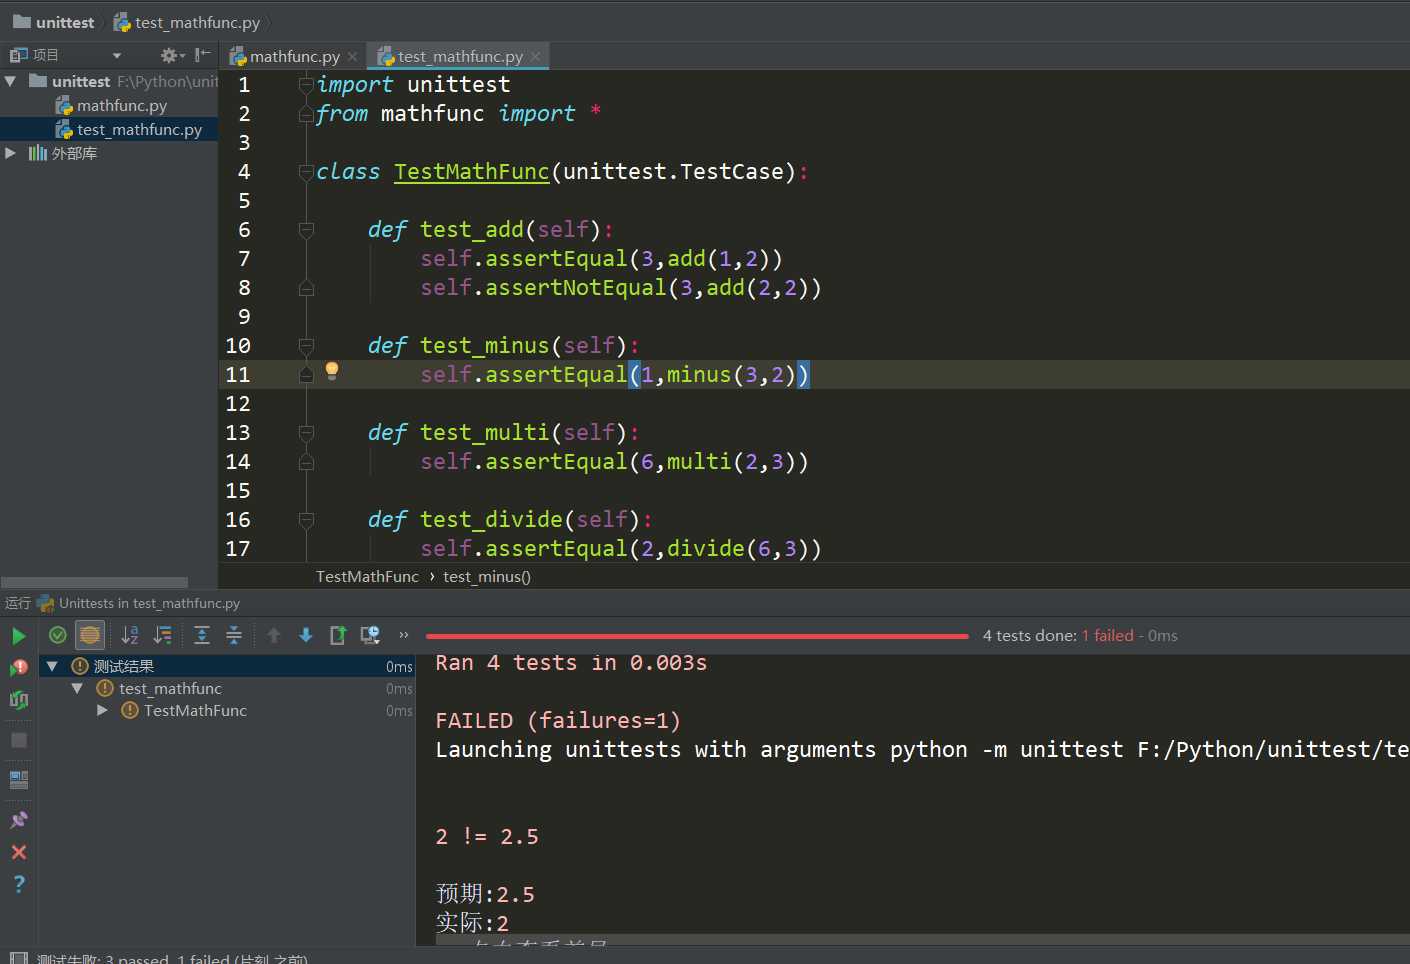The image size is (1410, 964).
Task: Collapse all test result nodes
Action: (x=234, y=635)
